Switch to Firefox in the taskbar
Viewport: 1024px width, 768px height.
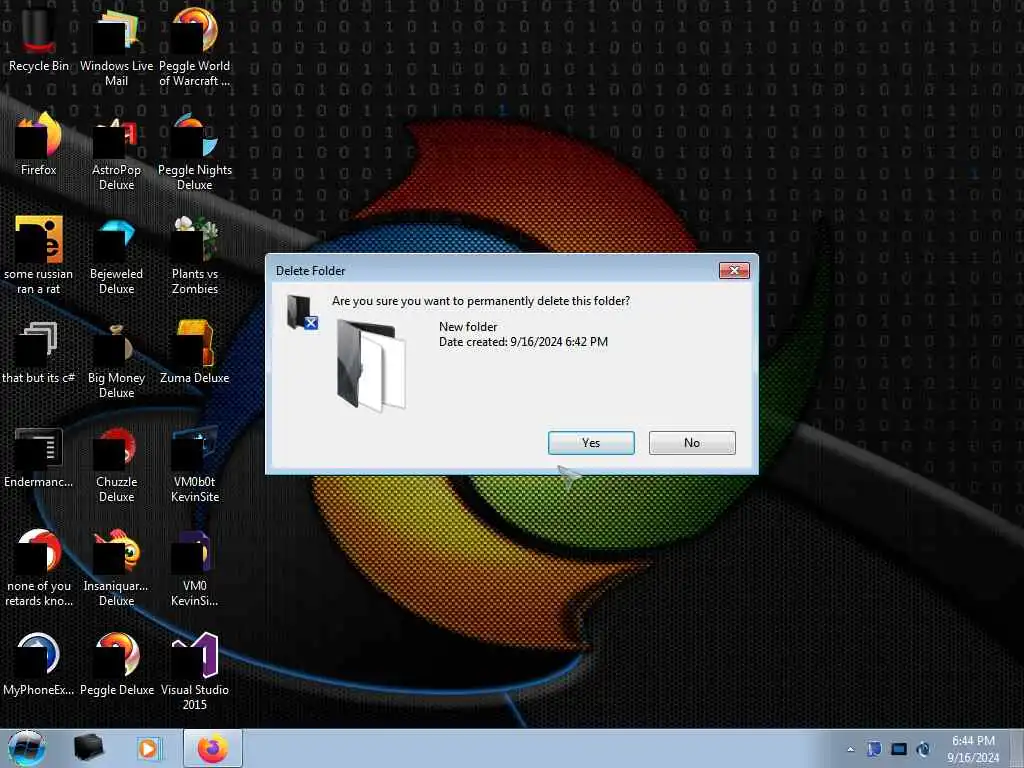(213, 748)
